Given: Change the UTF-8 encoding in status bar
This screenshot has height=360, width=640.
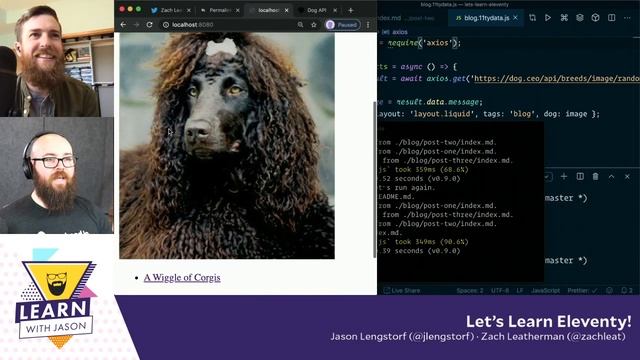Looking at the screenshot, I should coord(500,291).
